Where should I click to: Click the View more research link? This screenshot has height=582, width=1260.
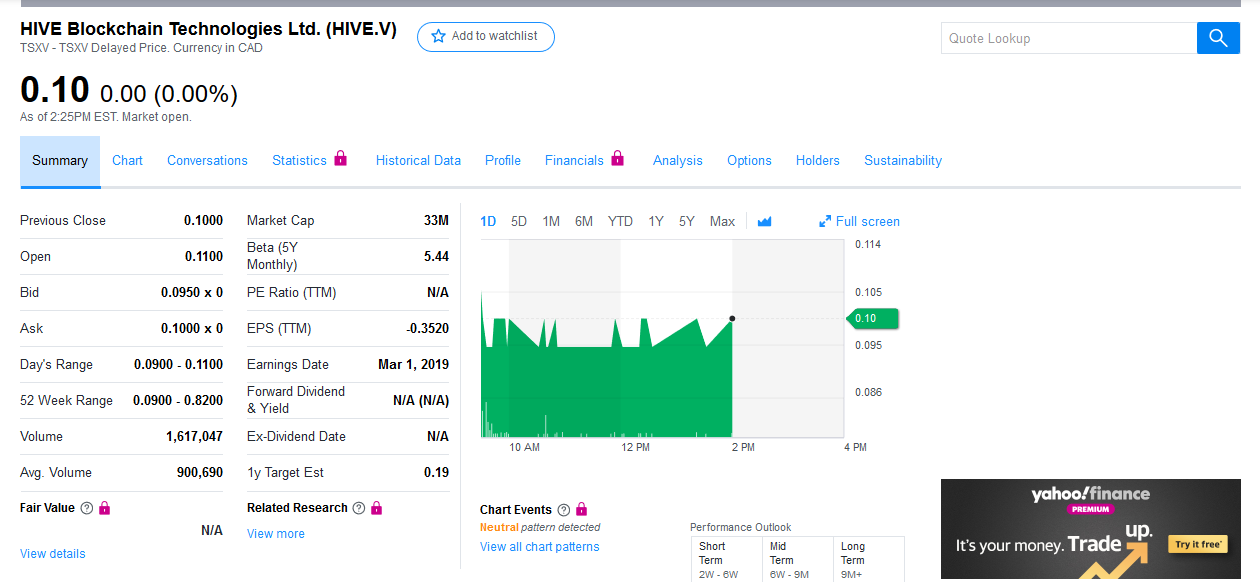click(x=276, y=533)
